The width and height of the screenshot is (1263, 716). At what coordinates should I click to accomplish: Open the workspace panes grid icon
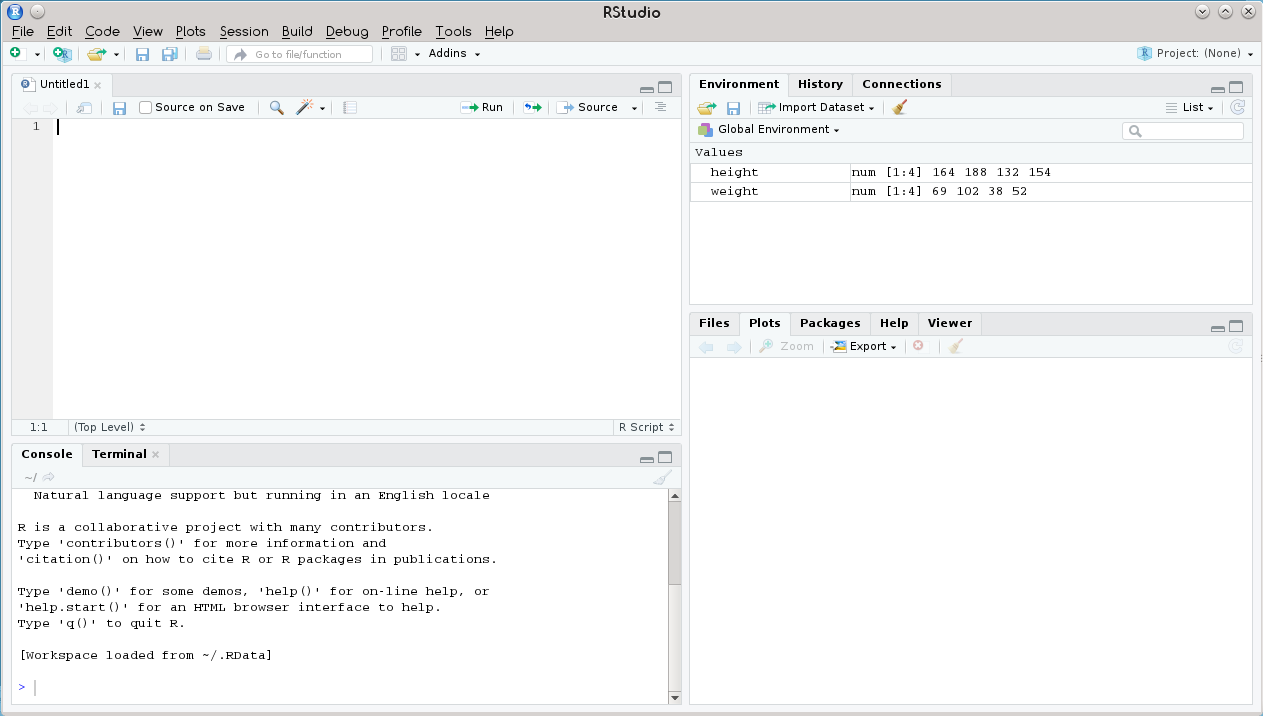pyautogui.click(x=399, y=54)
